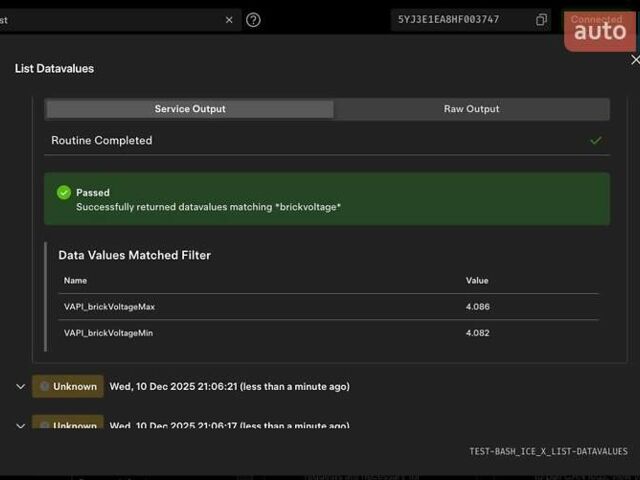Click the Value column header
Viewport: 640px width, 480px height.
(x=477, y=281)
